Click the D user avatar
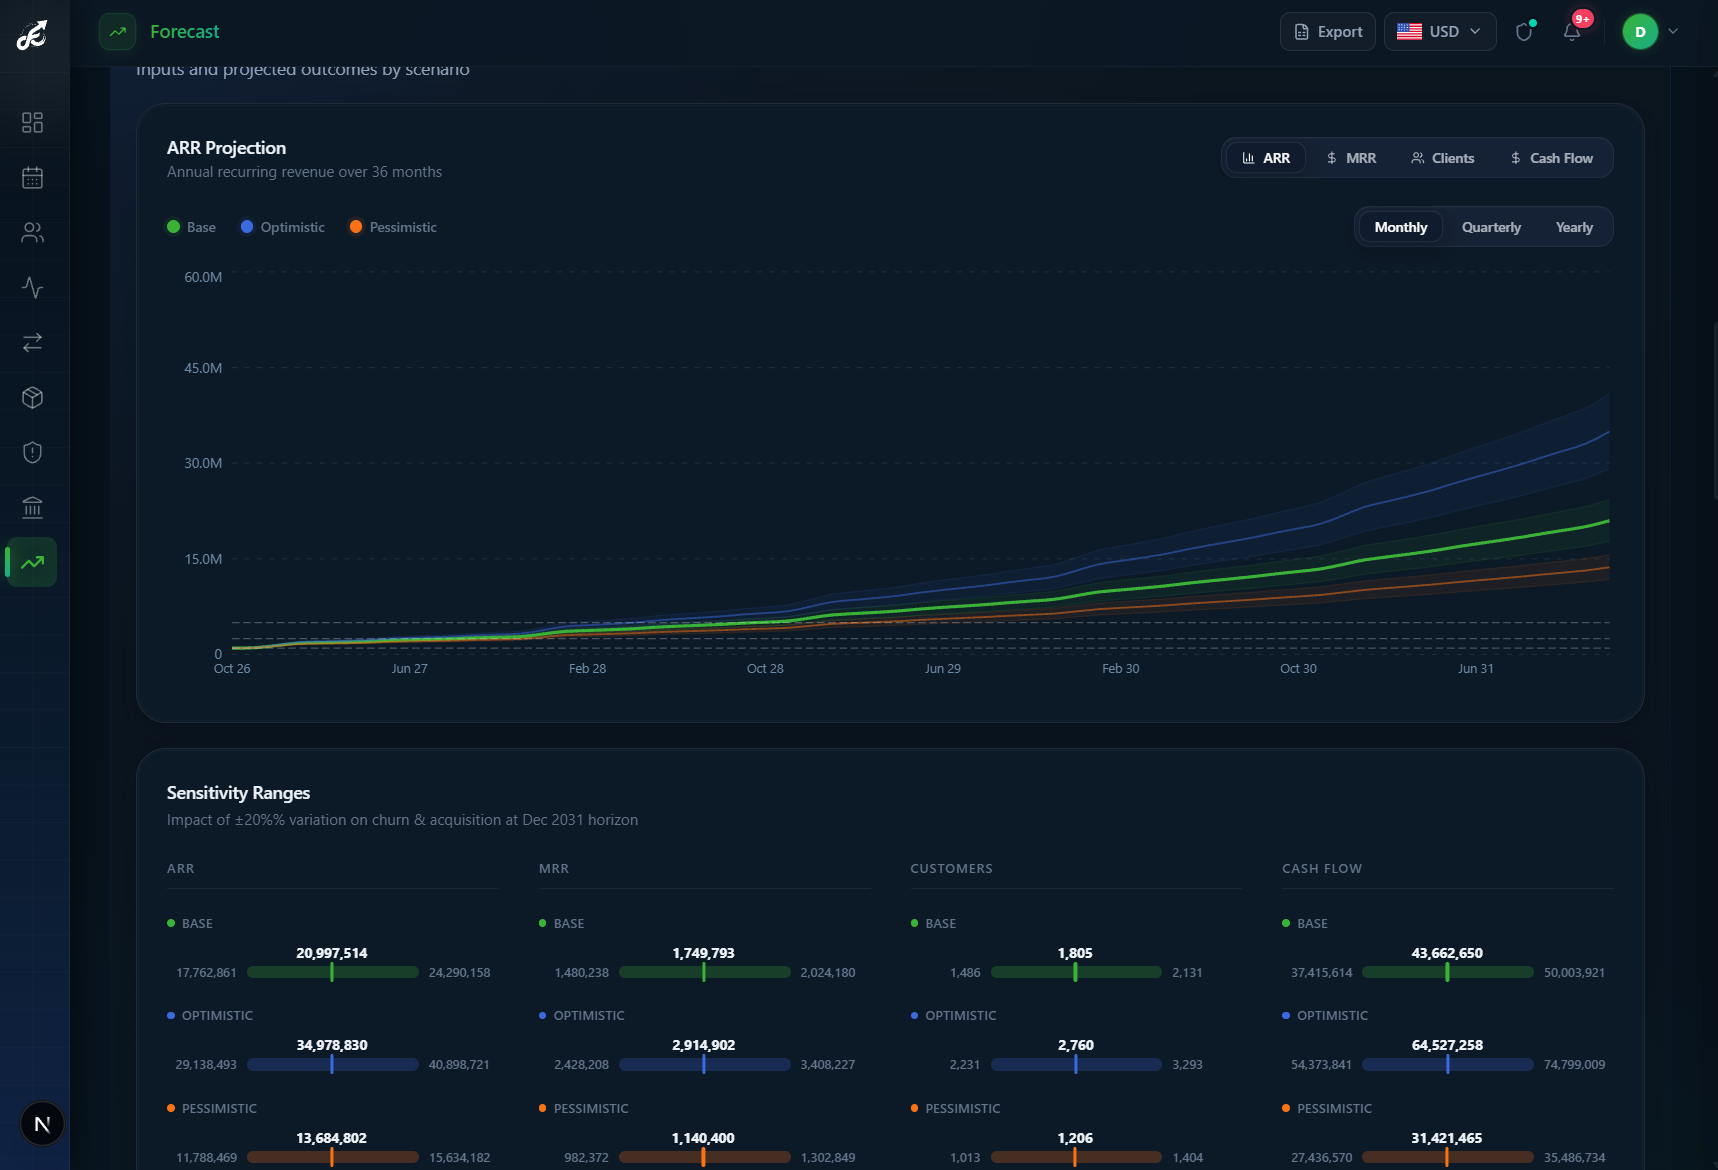 click(x=1640, y=32)
